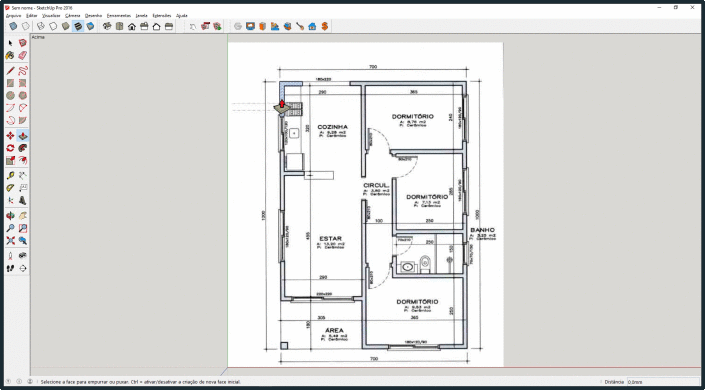The height and width of the screenshot is (390, 705).
Task: Click the Distância measurement input box
Action: tap(663, 381)
